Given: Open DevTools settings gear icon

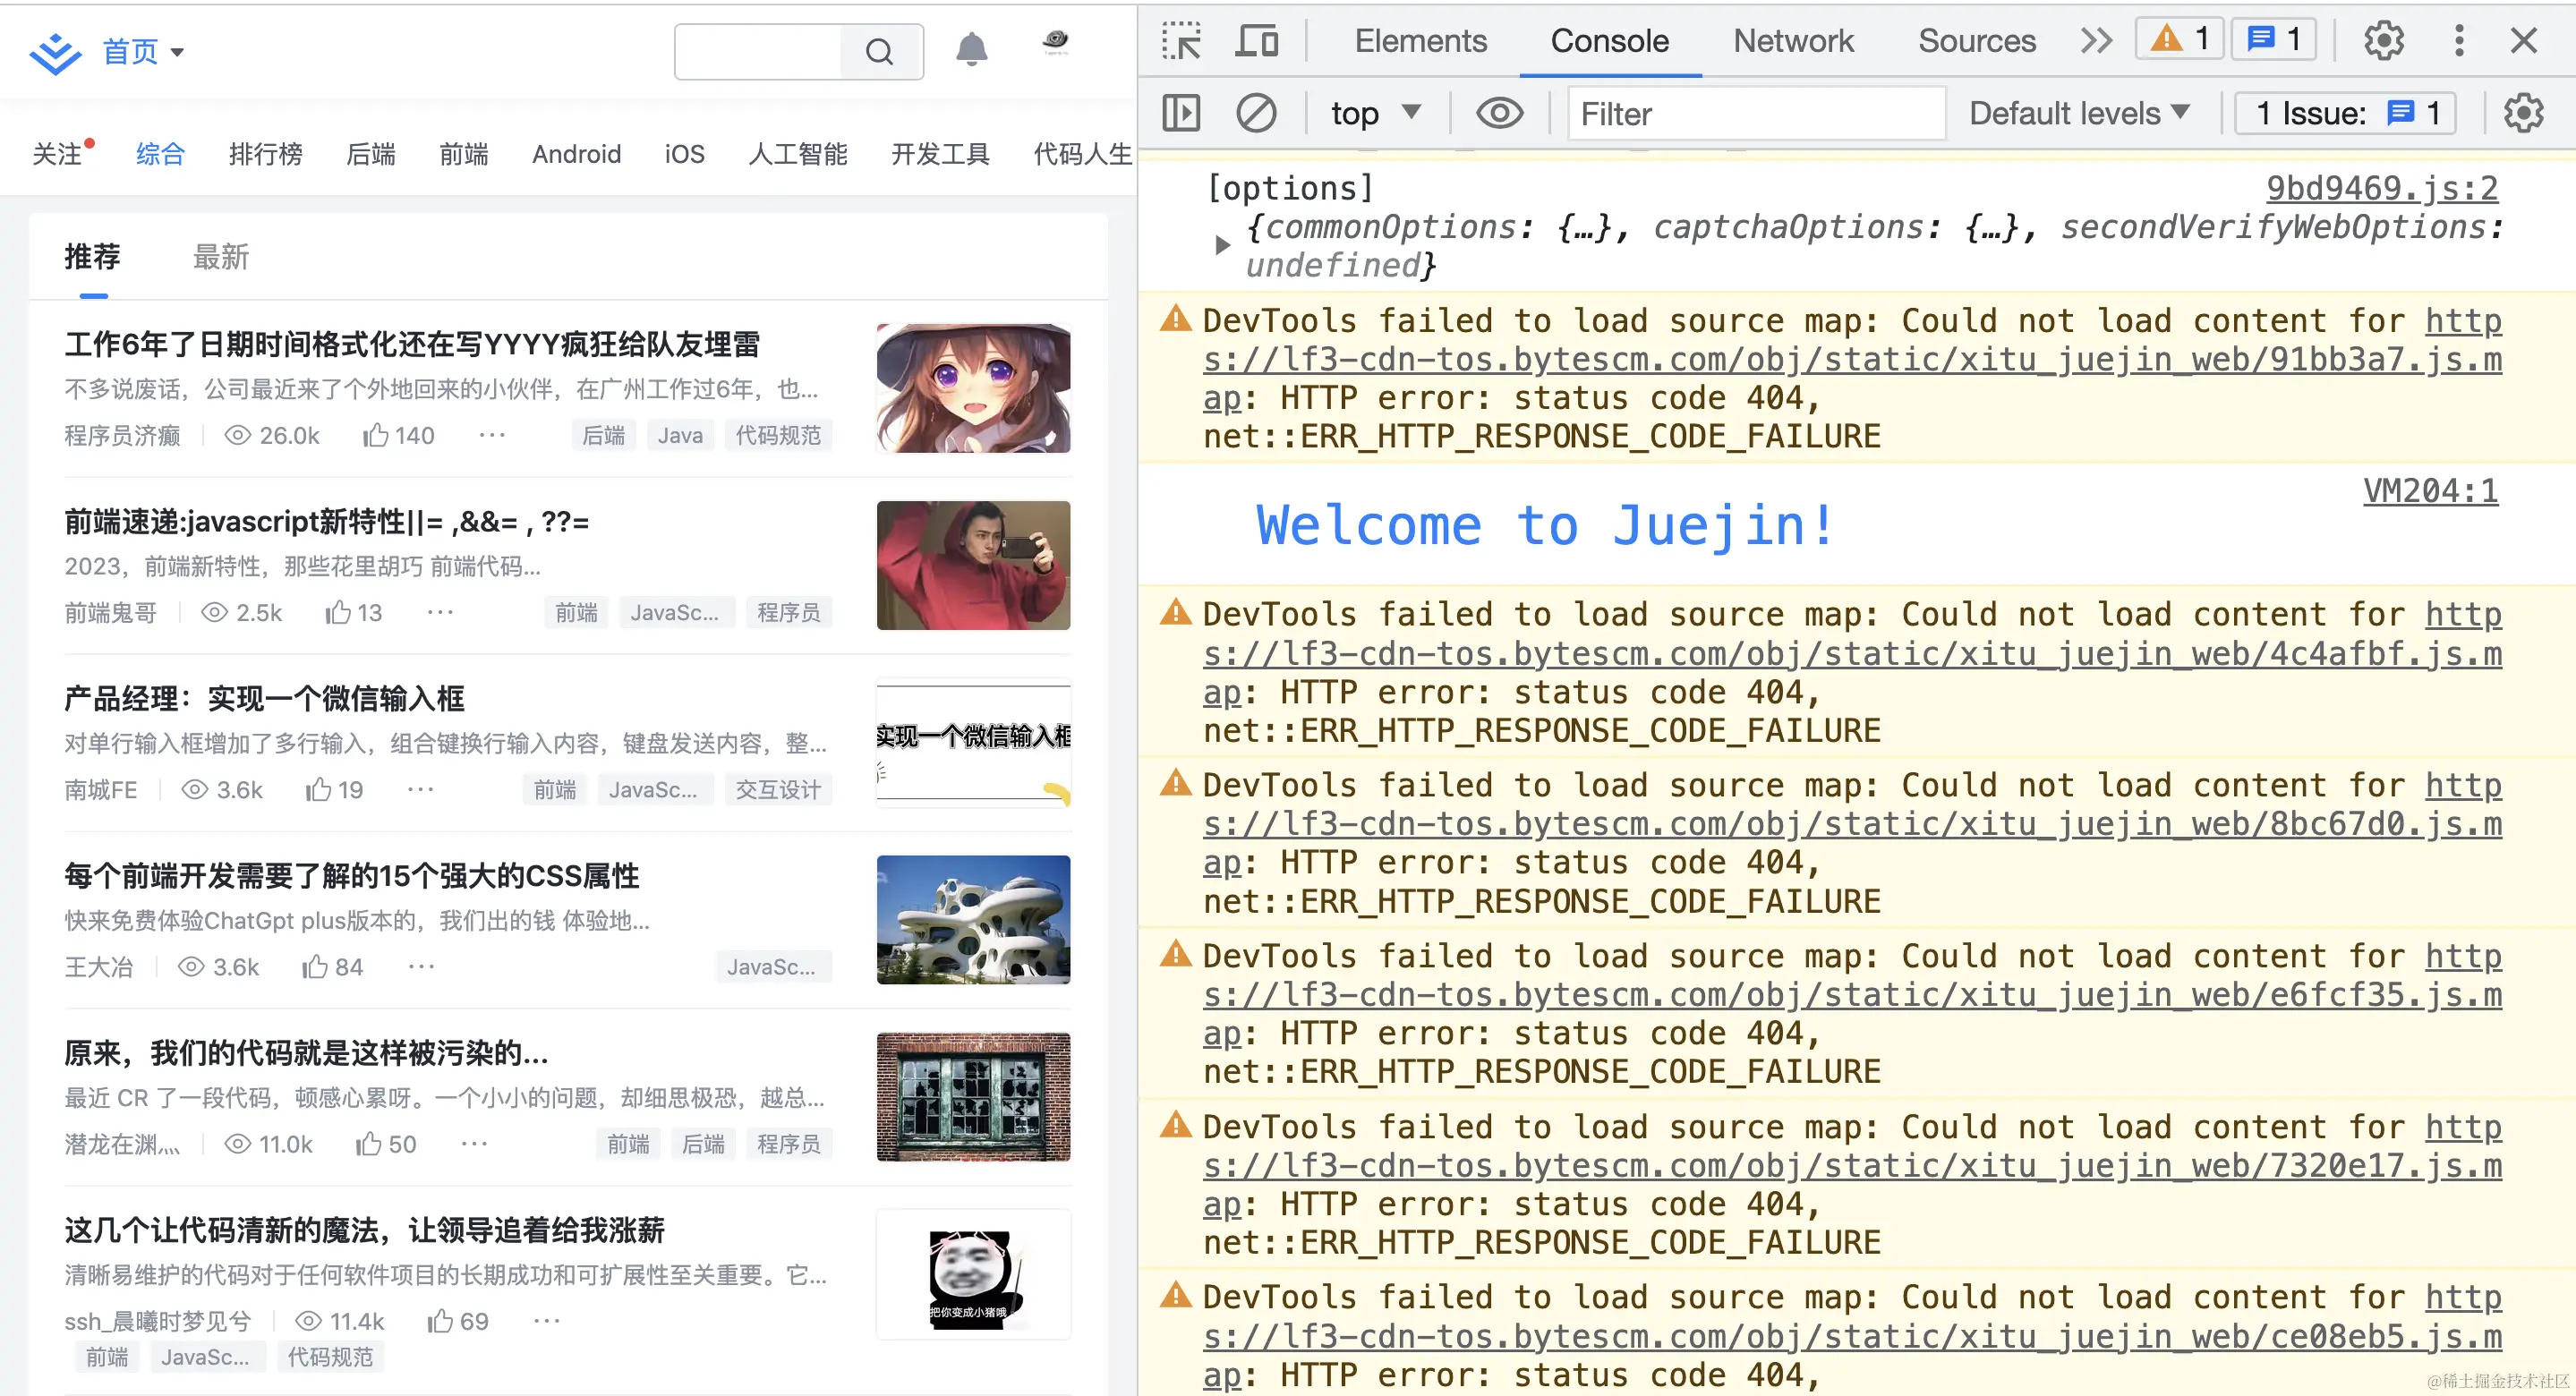Looking at the screenshot, I should 2383,41.
